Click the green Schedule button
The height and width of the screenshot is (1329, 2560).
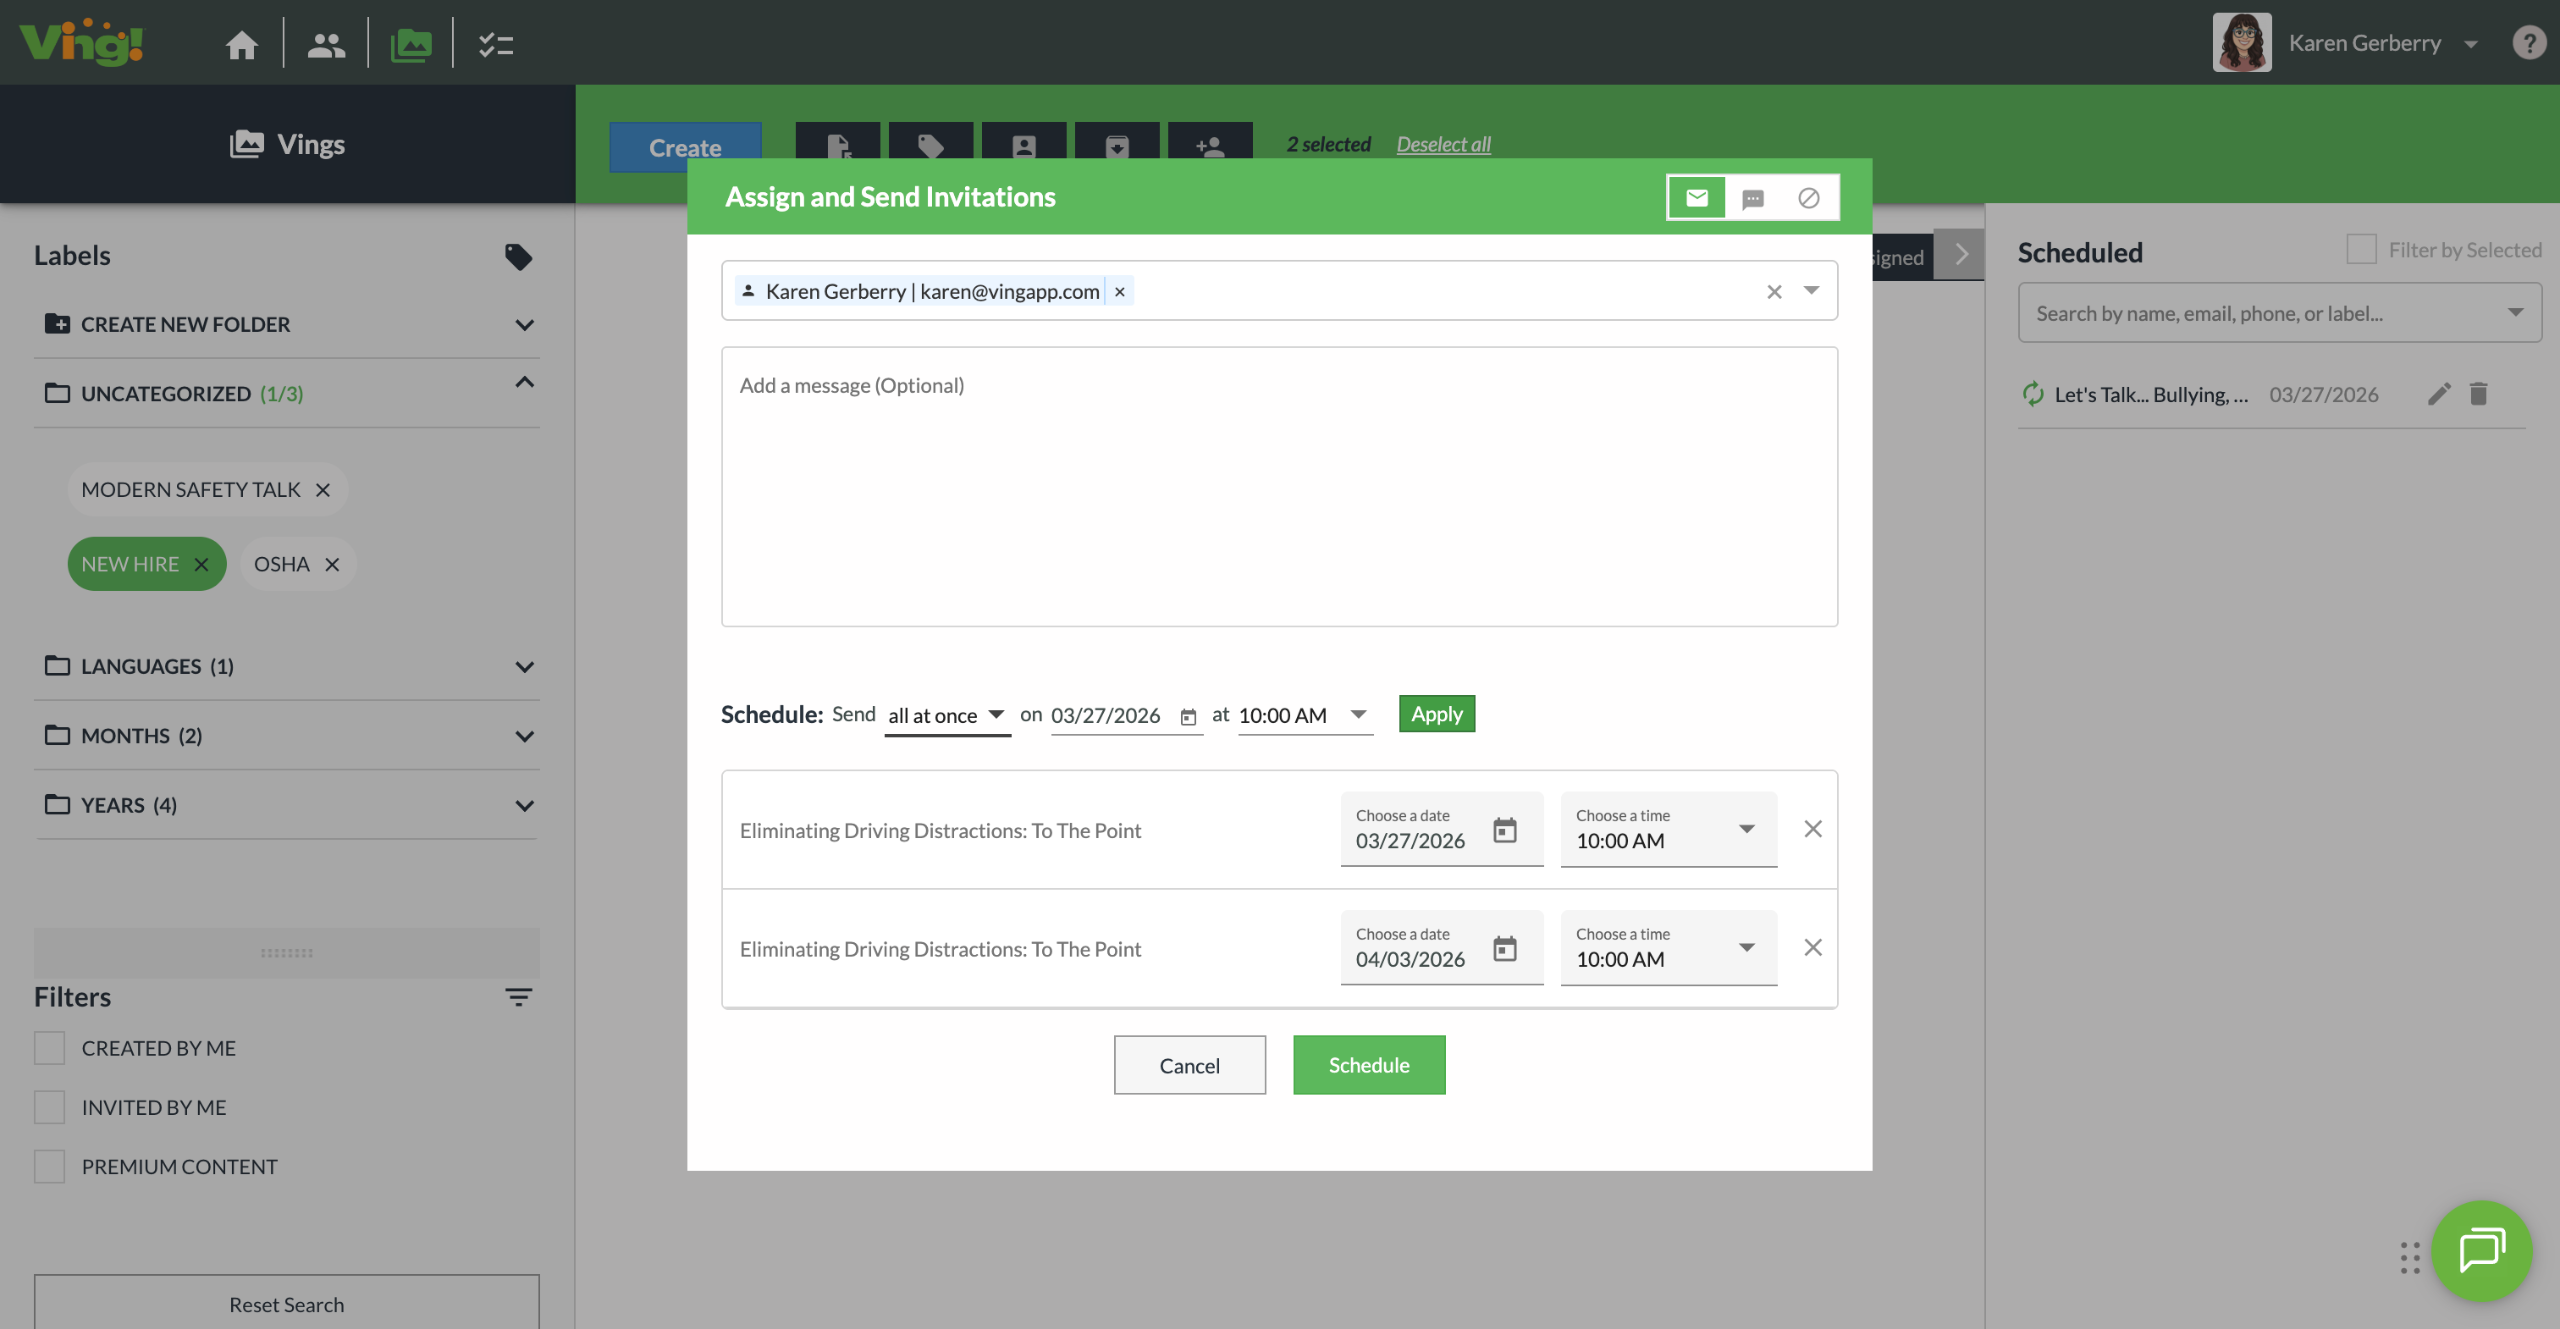1368,1065
